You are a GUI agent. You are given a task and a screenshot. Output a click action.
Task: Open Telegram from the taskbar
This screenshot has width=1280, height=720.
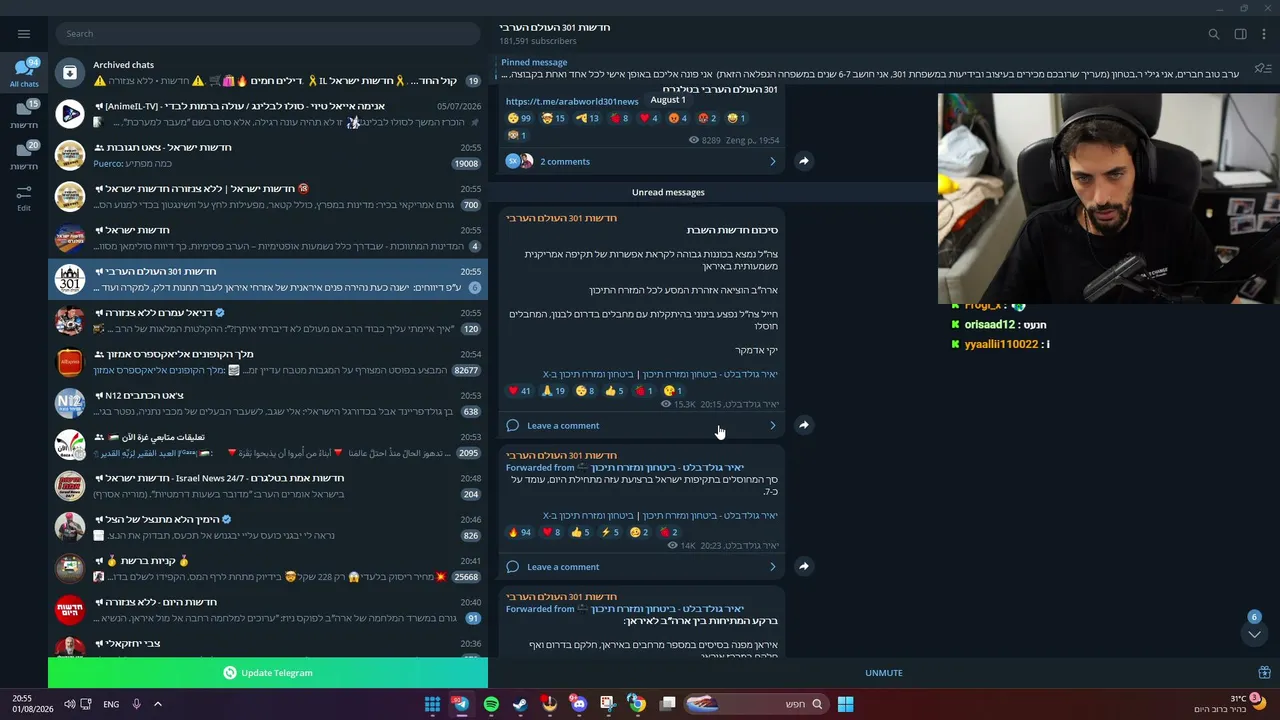[x=461, y=704]
